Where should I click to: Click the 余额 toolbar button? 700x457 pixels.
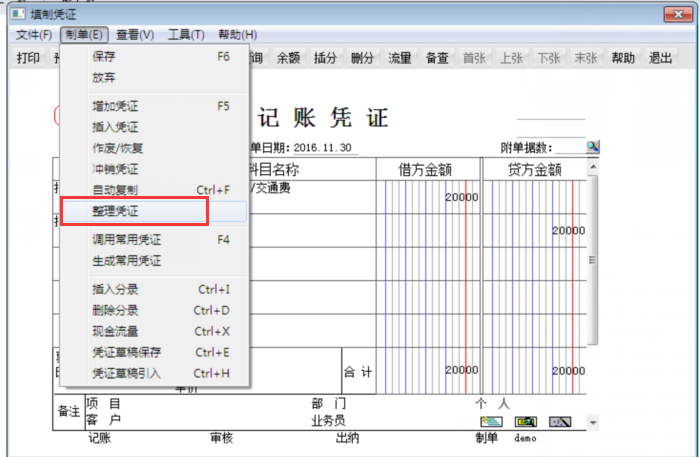(x=288, y=58)
